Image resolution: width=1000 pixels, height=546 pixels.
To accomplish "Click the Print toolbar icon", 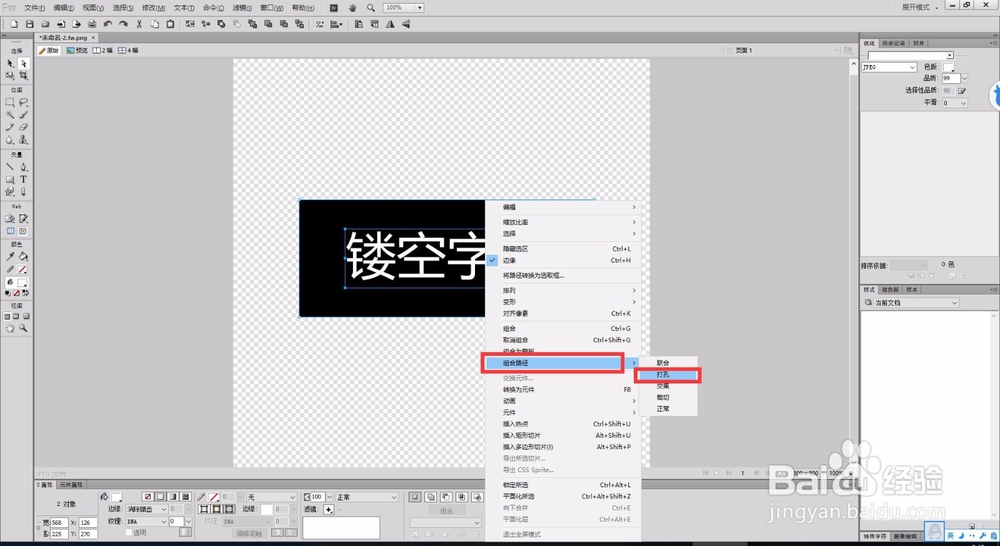I will [x=92, y=24].
